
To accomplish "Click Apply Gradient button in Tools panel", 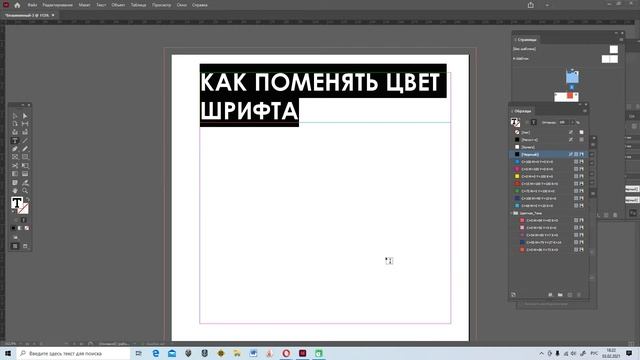I will pos(20,228).
